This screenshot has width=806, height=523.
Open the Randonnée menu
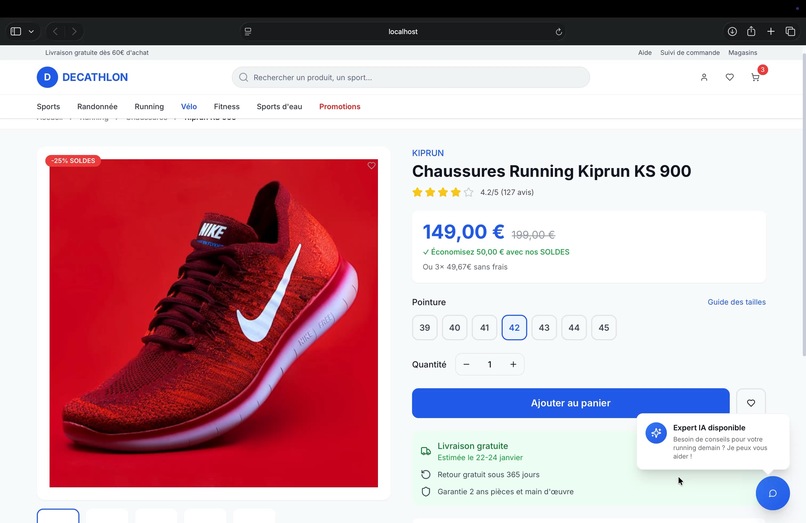[x=97, y=106]
